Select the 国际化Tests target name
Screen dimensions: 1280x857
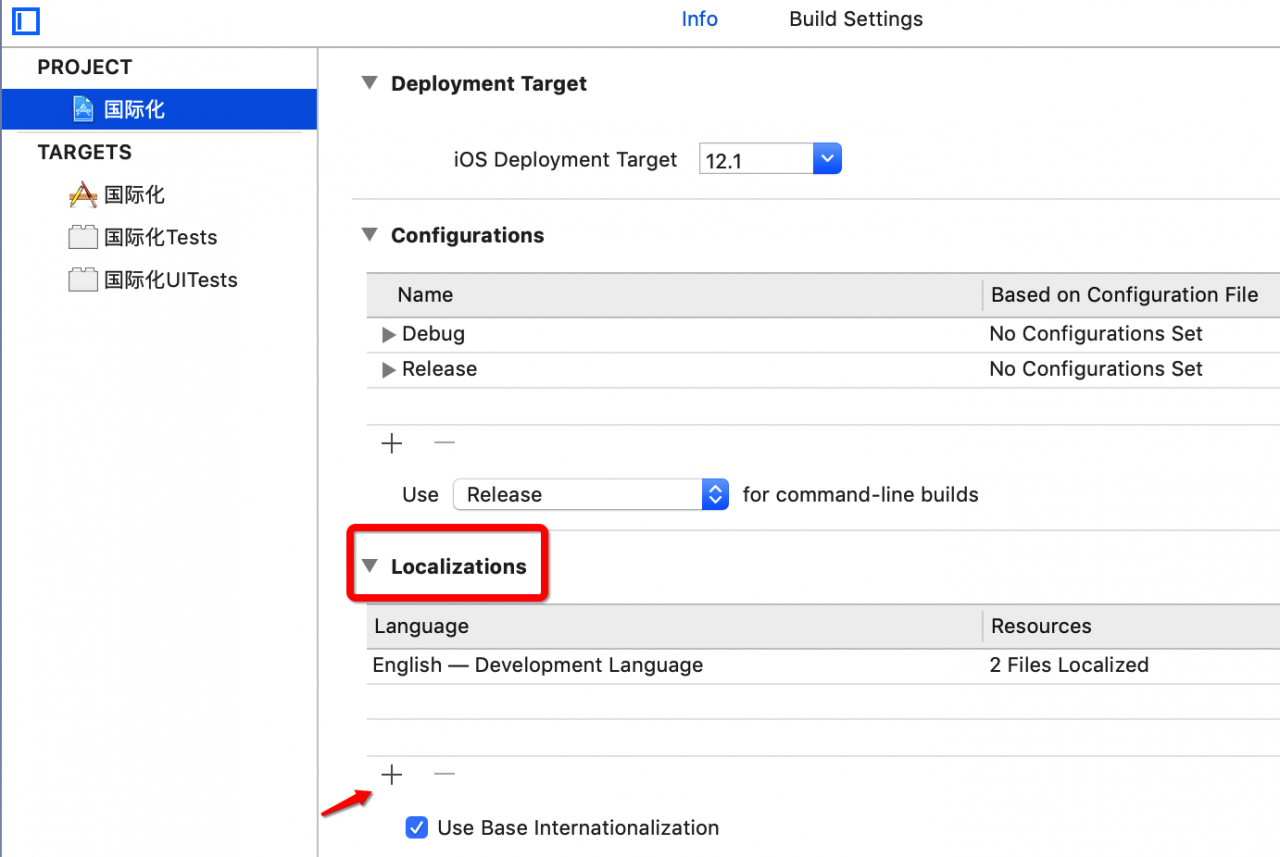coord(161,237)
